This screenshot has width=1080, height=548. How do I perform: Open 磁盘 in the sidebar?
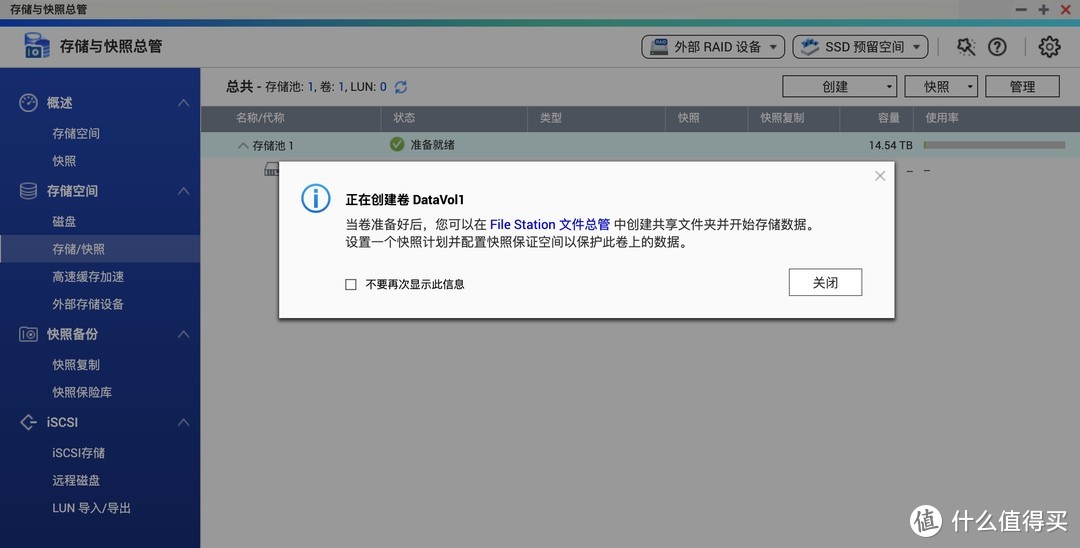64,222
